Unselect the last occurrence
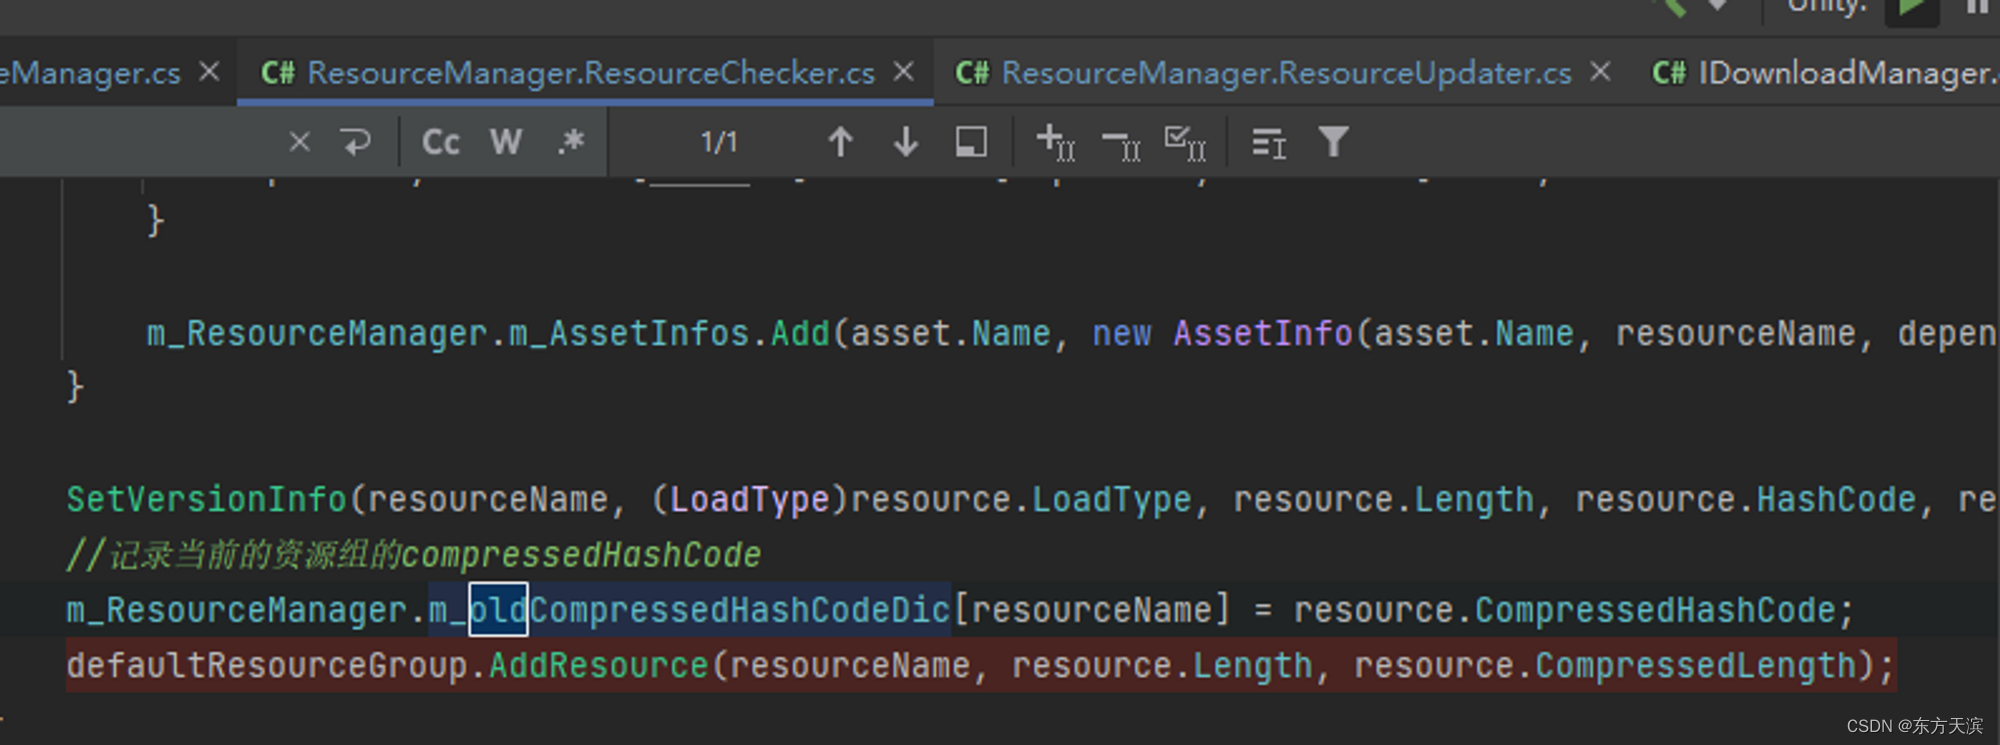 [x=1121, y=145]
